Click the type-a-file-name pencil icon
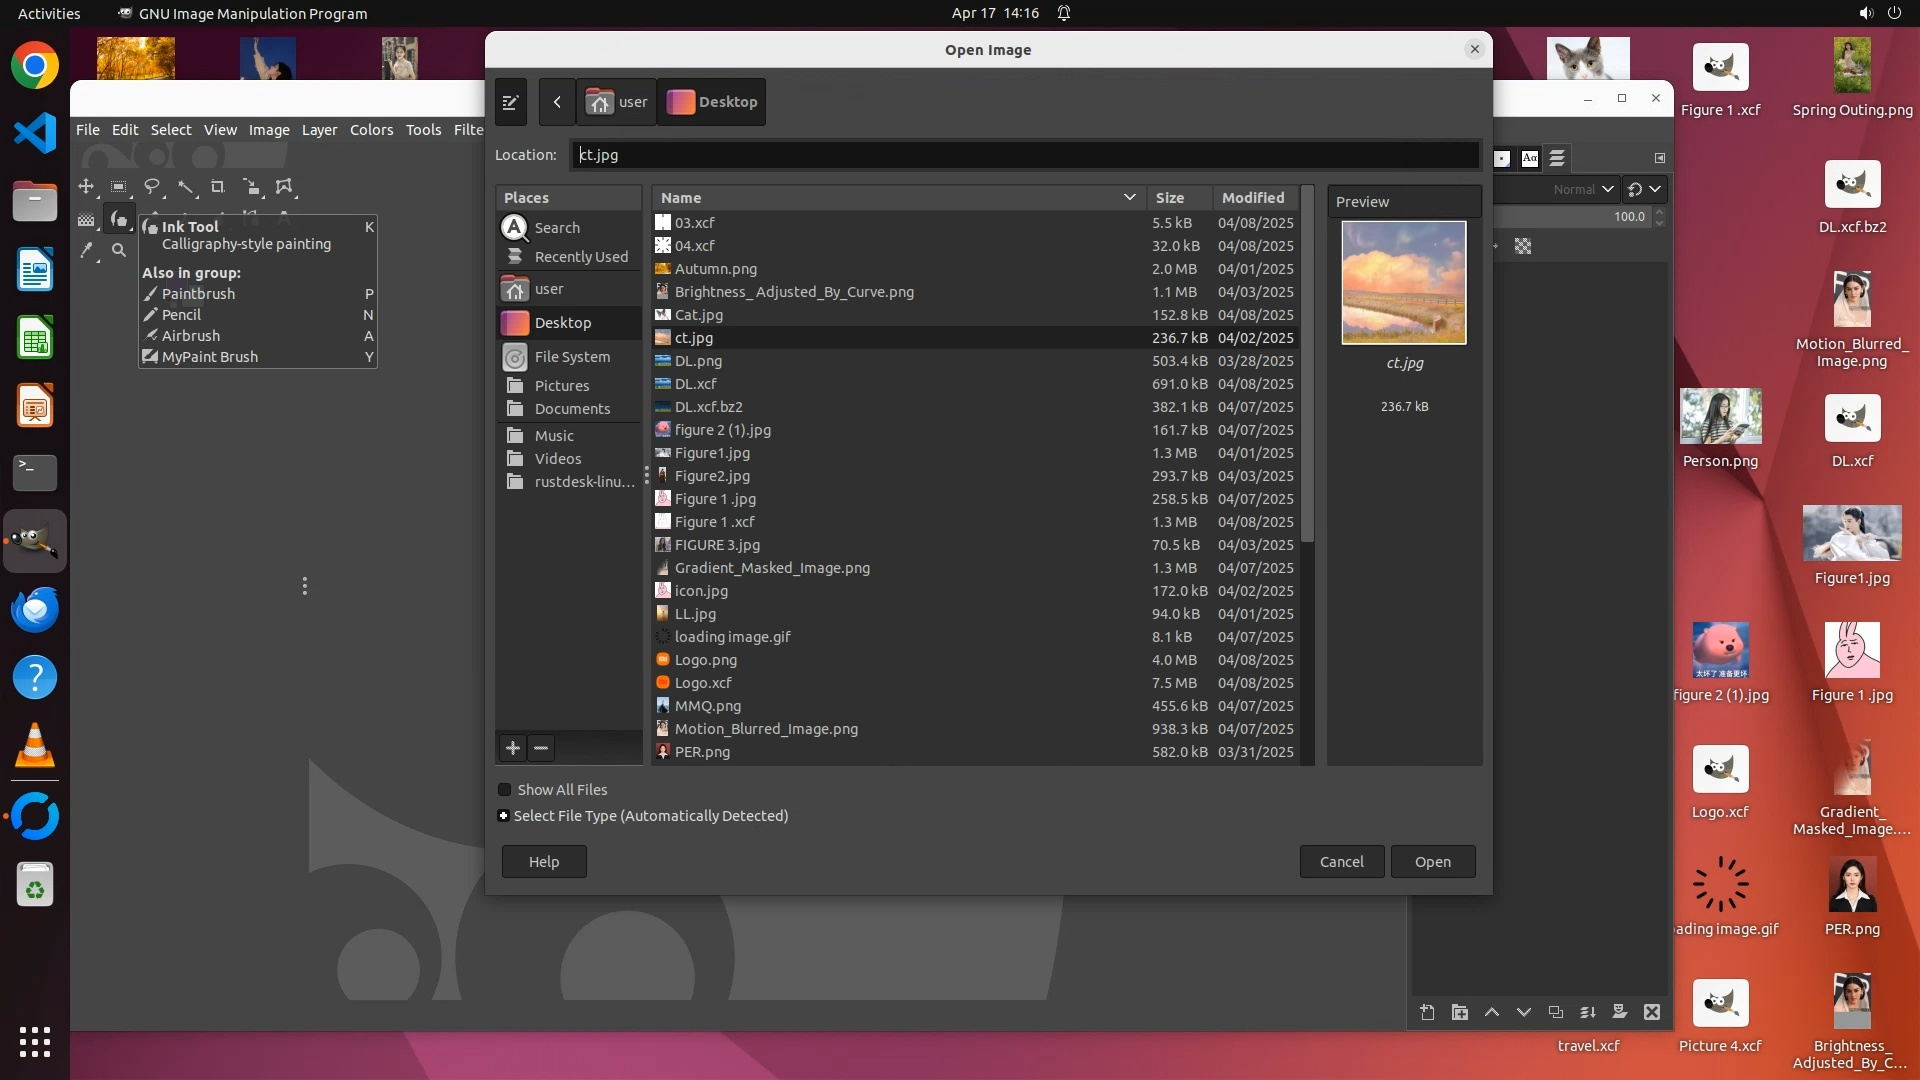 point(510,102)
